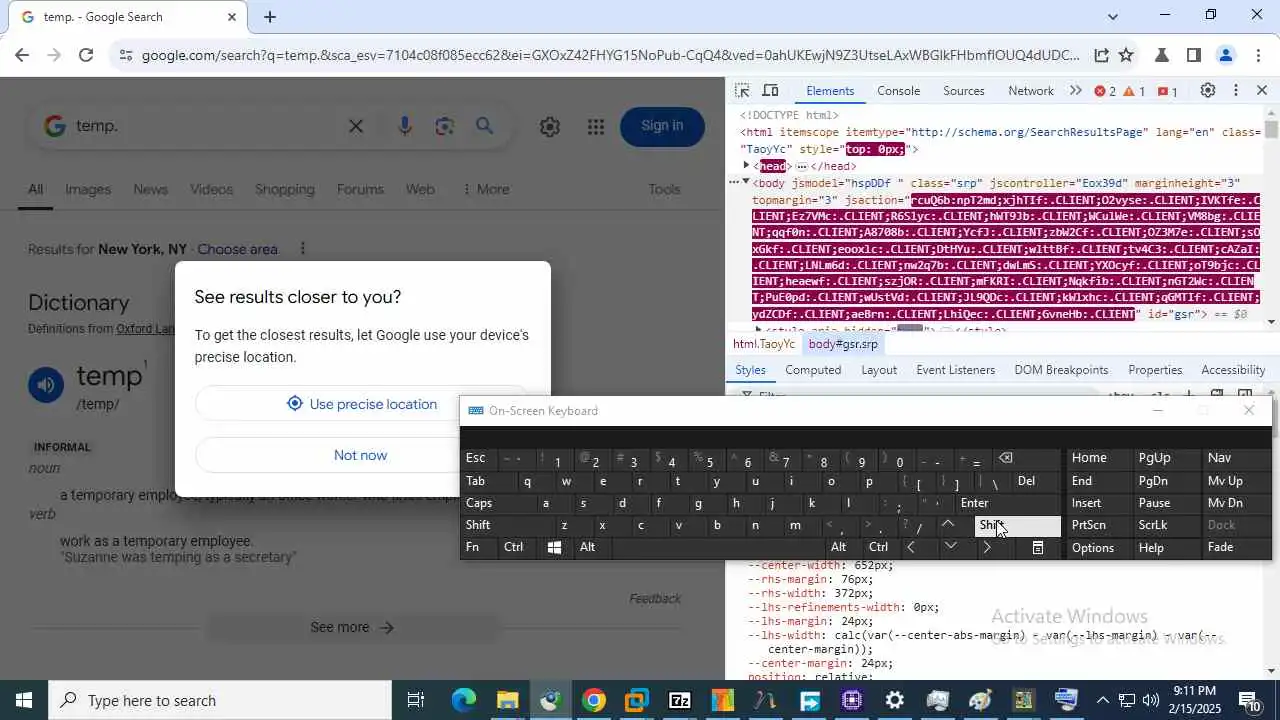Select html.TaoyYc breadcrumb
Image resolution: width=1280 pixels, height=720 pixels.
click(764, 344)
